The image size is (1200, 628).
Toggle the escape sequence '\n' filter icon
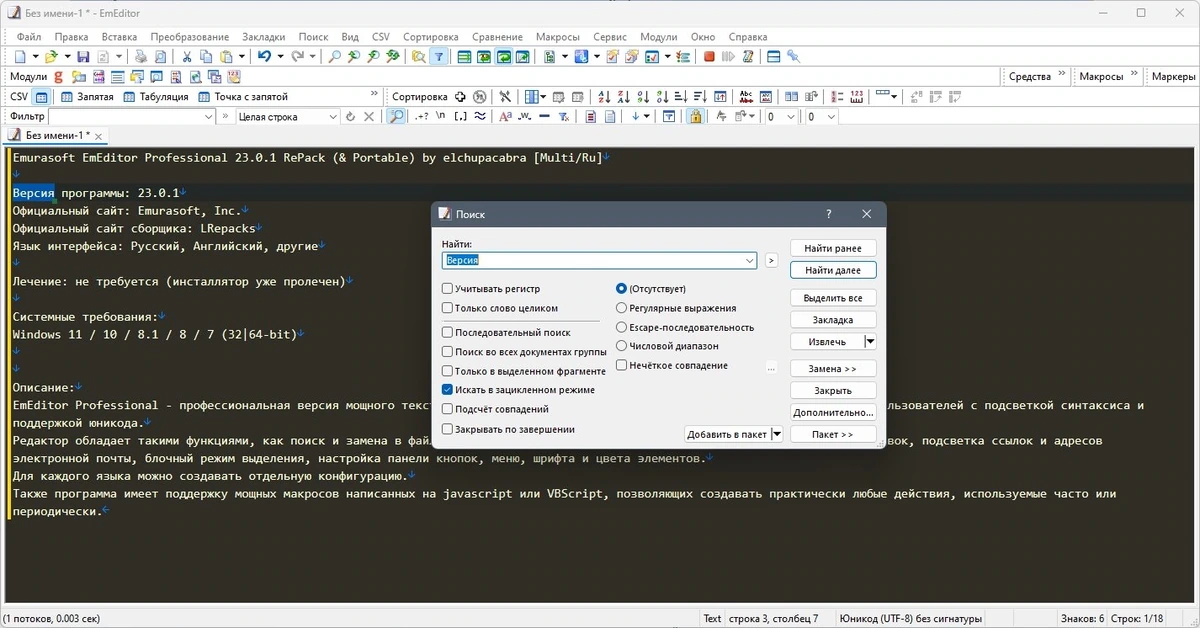[440, 117]
